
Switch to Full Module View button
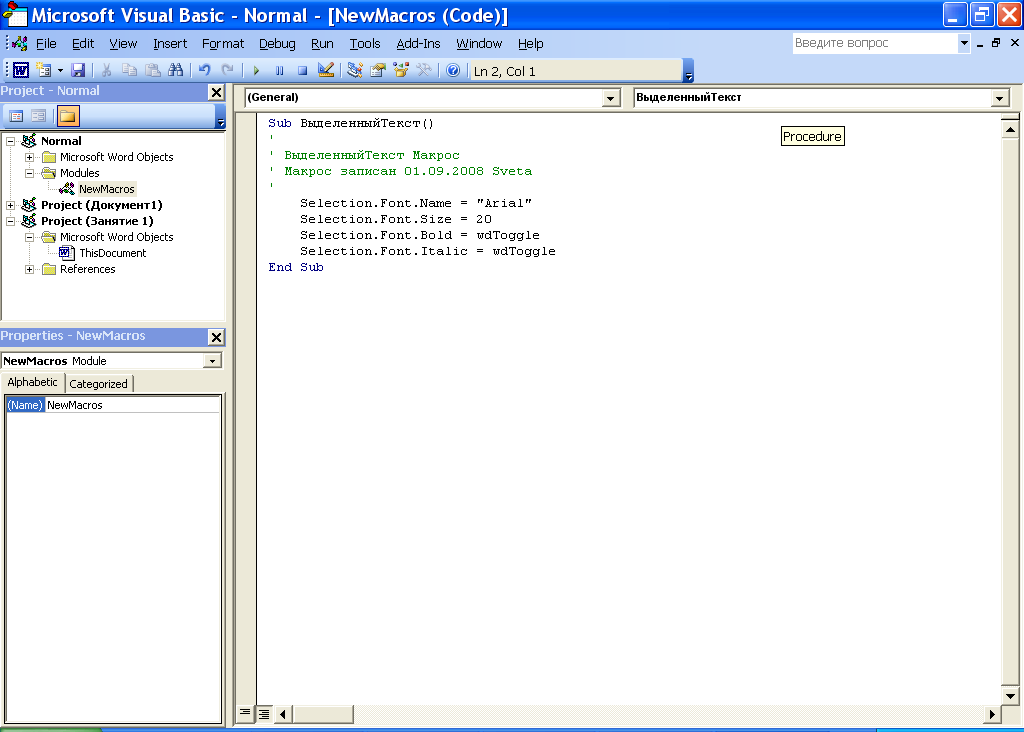264,714
